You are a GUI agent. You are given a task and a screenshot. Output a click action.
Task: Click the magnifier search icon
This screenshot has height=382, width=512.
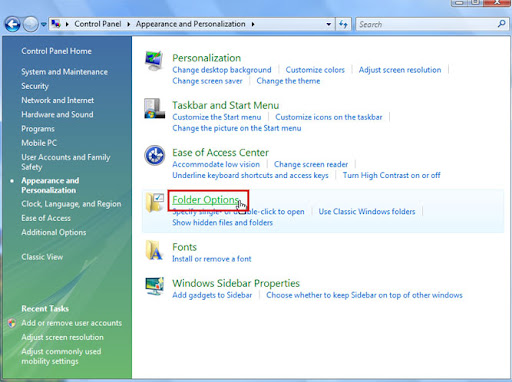point(501,24)
